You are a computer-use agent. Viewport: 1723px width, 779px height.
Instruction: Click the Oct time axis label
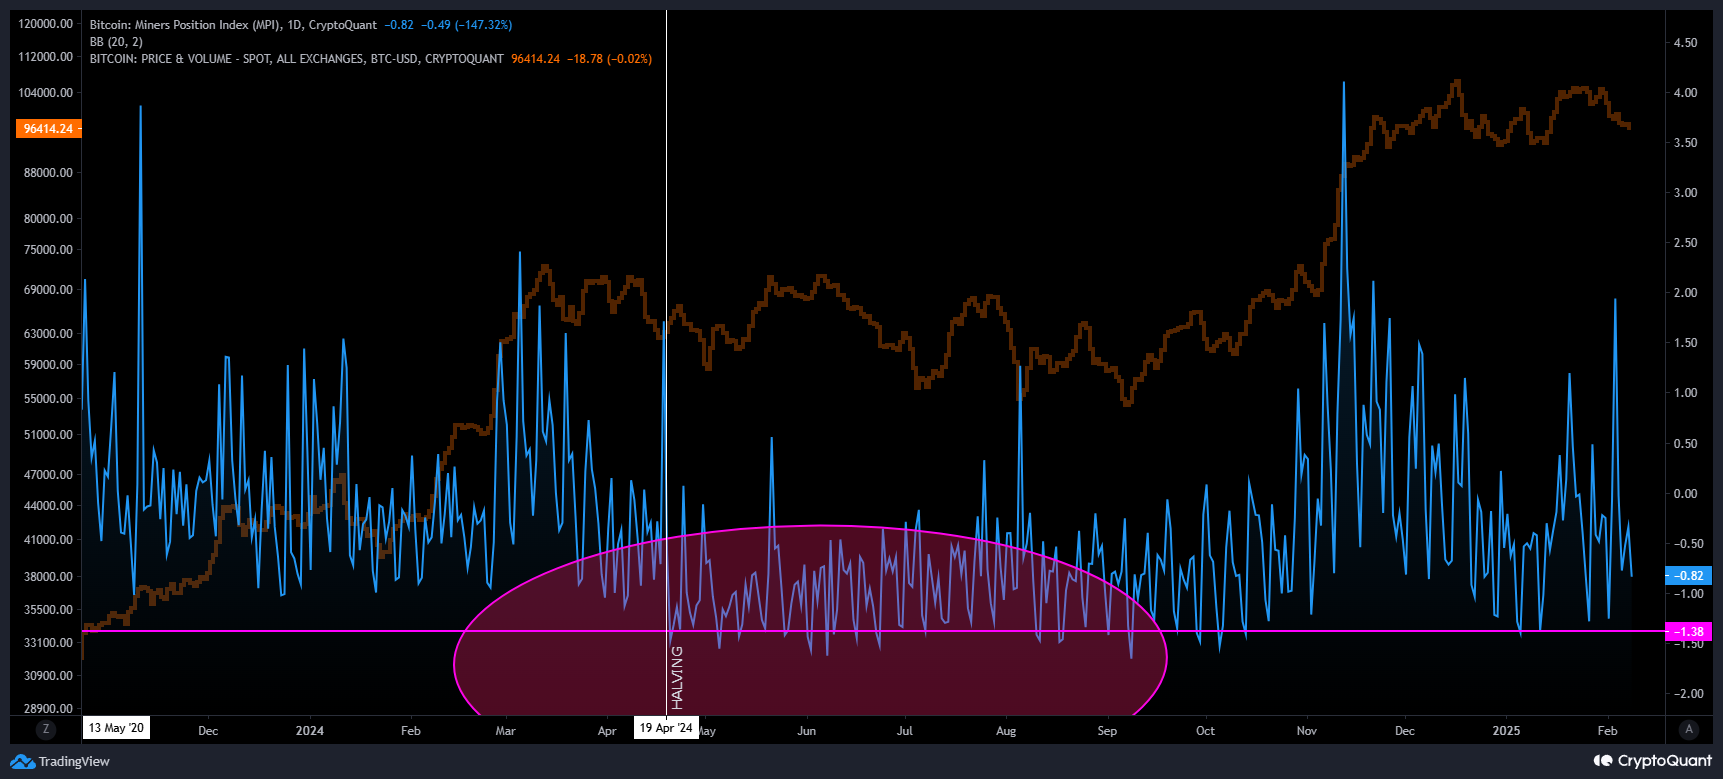click(x=1206, y=731)
